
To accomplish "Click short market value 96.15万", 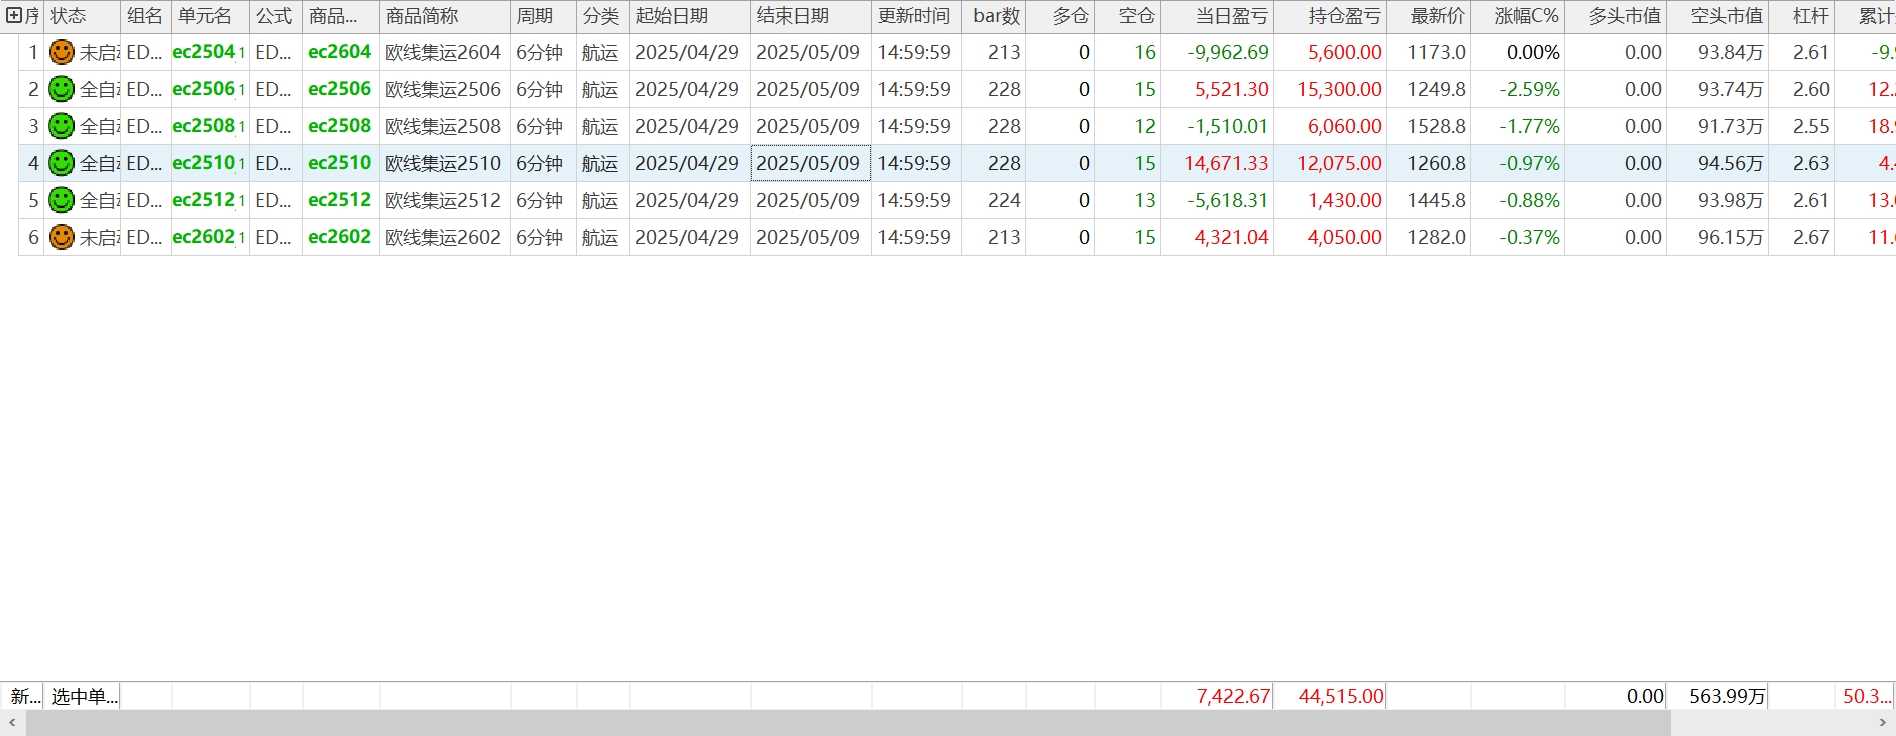I will (x=1730, y=237).
